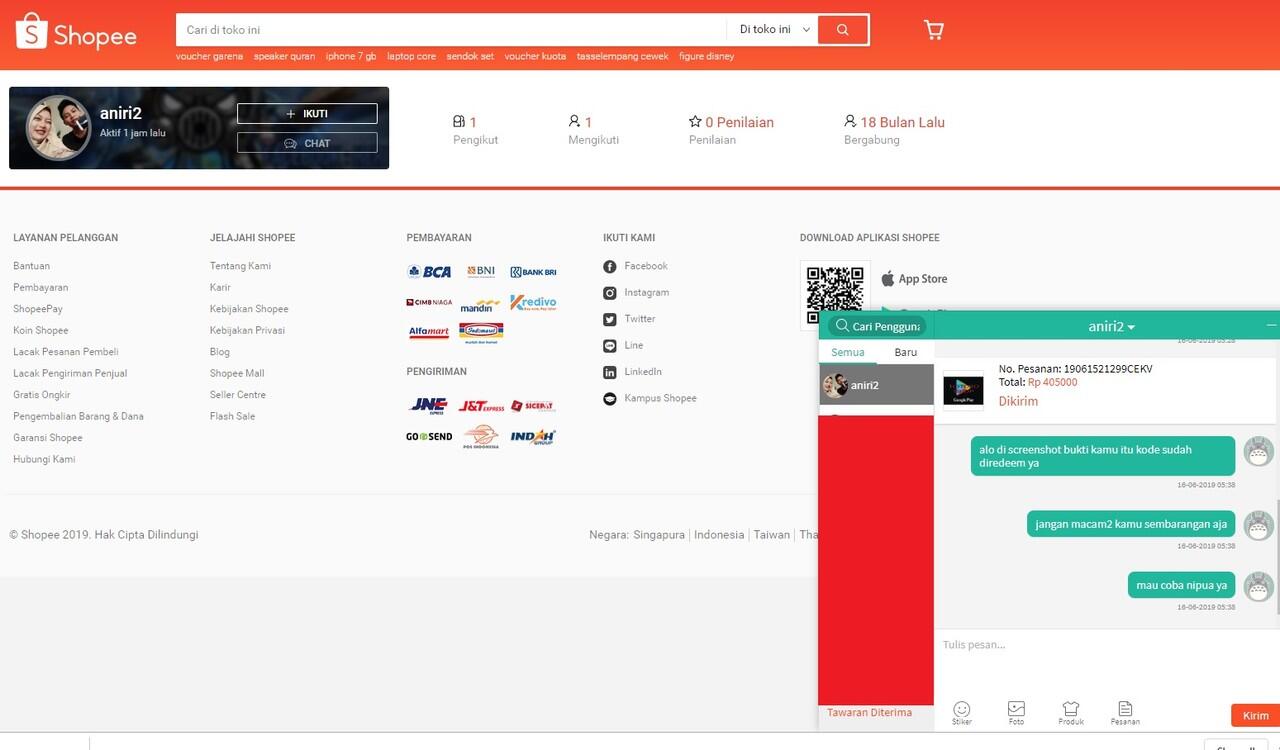
Task: Click the JNE shipping logo
Action: pos(429,405)
